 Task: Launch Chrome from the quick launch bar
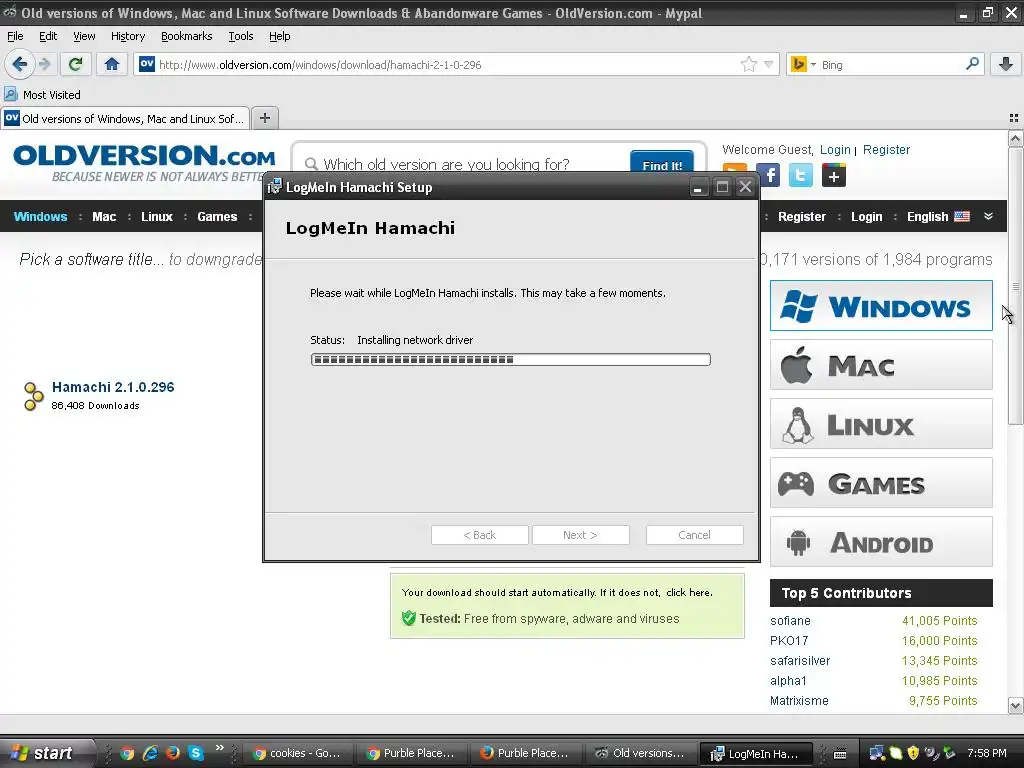127,753
